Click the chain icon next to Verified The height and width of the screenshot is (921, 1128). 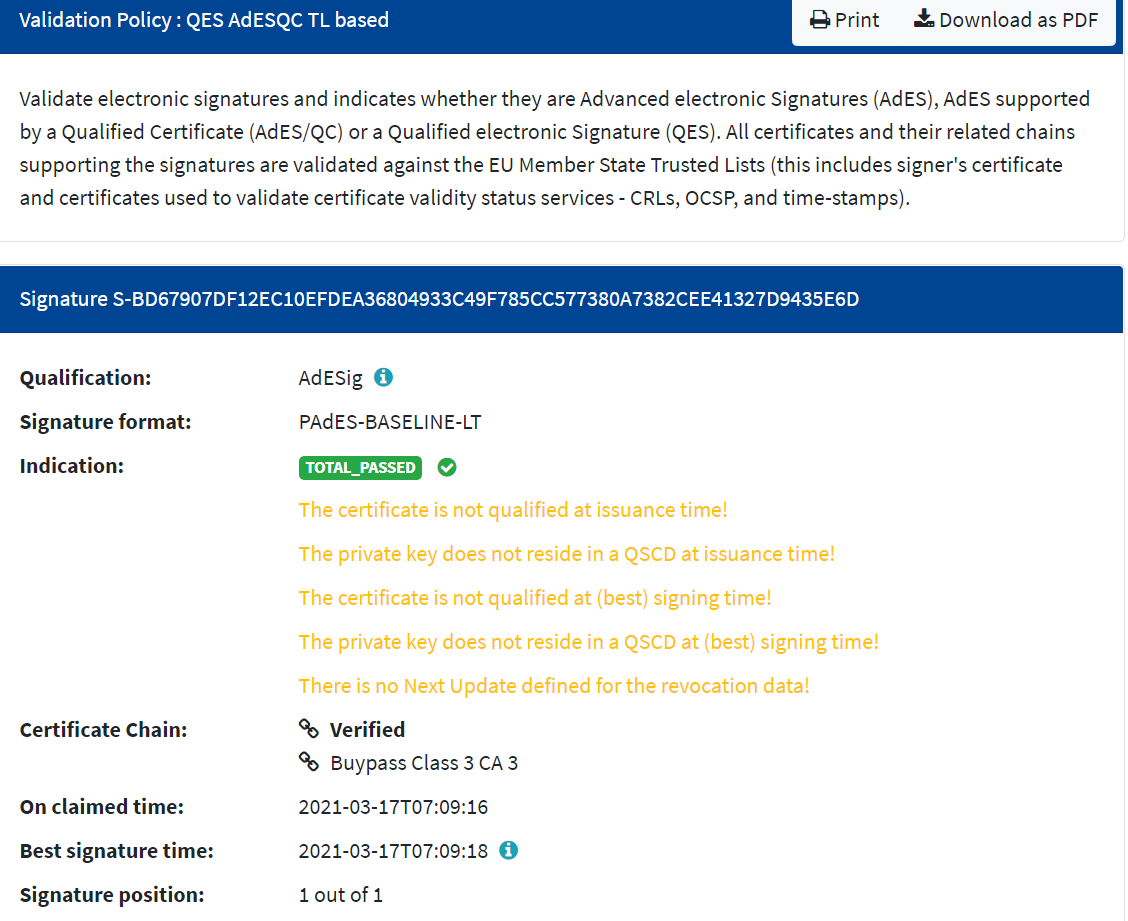point(309,729)
